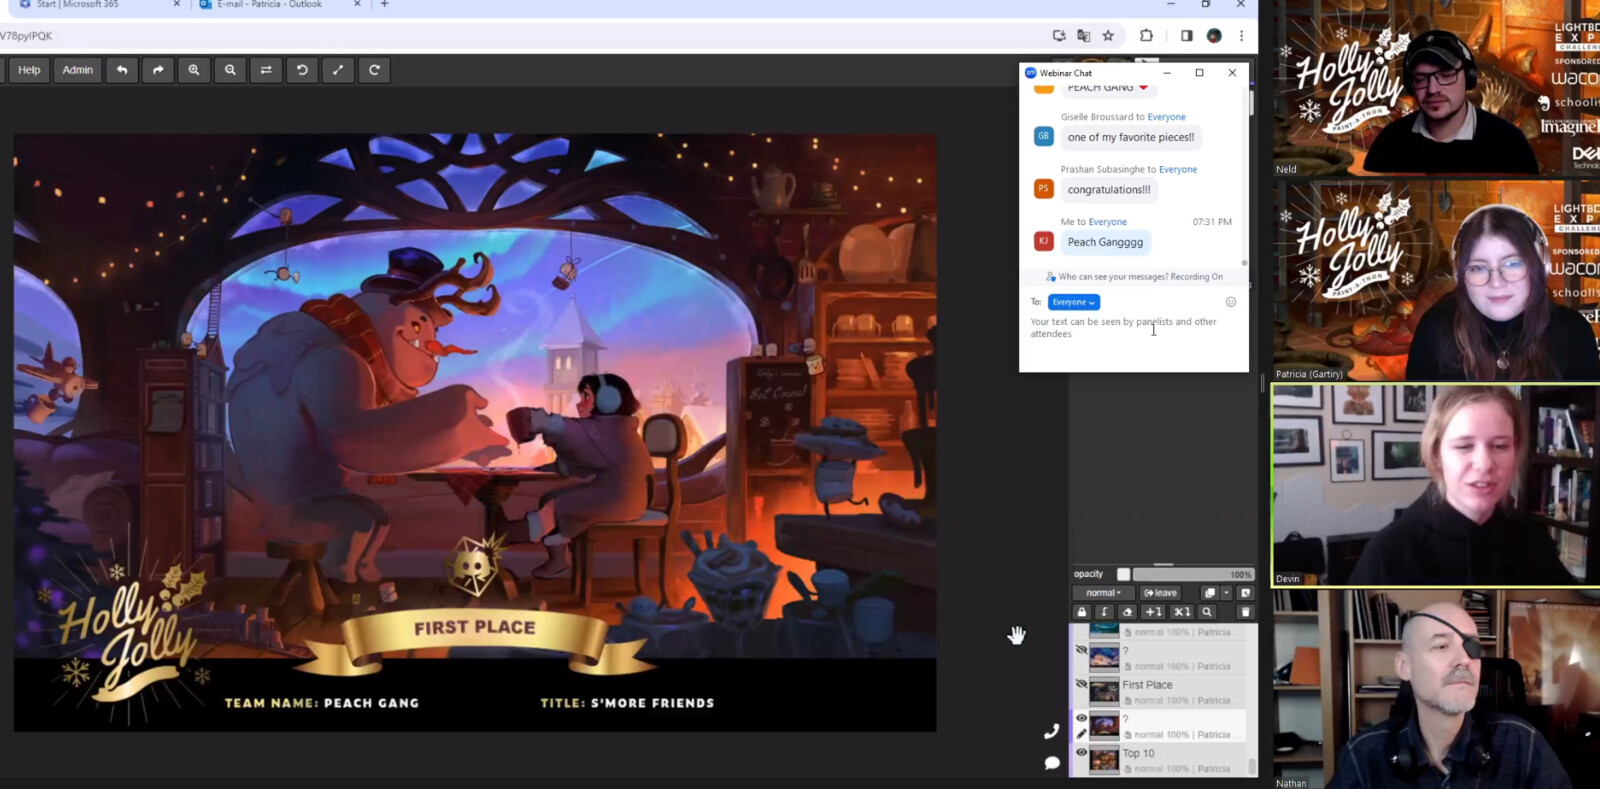Screen dimensions: 1600x789
Task: Click the chat bubble icon near canvas
Action: point(1052,763)
